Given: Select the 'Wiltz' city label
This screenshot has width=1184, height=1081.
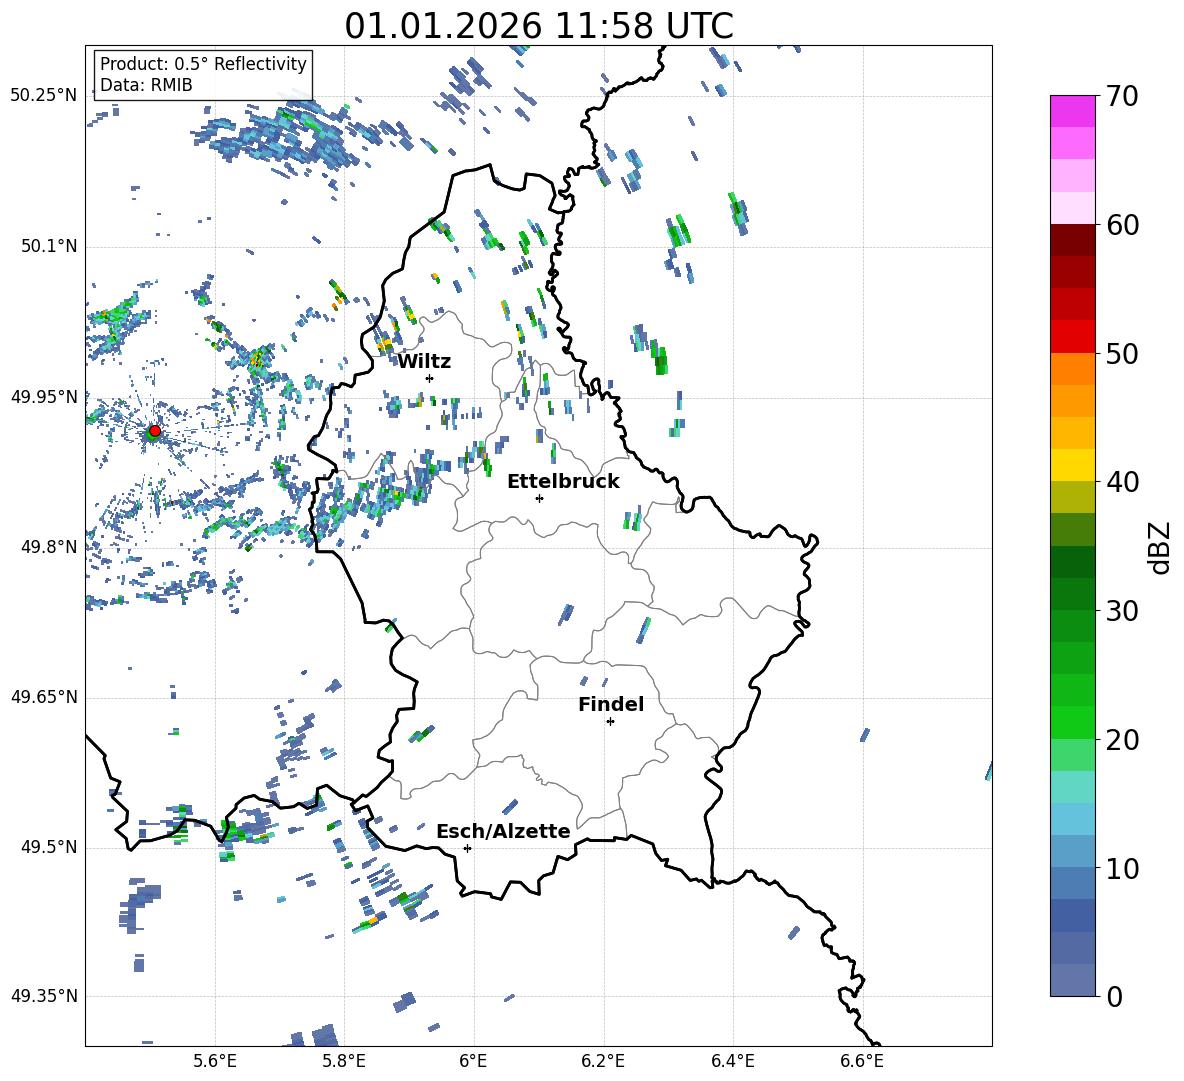Looking at the screenshot, I should coord(424,362).
